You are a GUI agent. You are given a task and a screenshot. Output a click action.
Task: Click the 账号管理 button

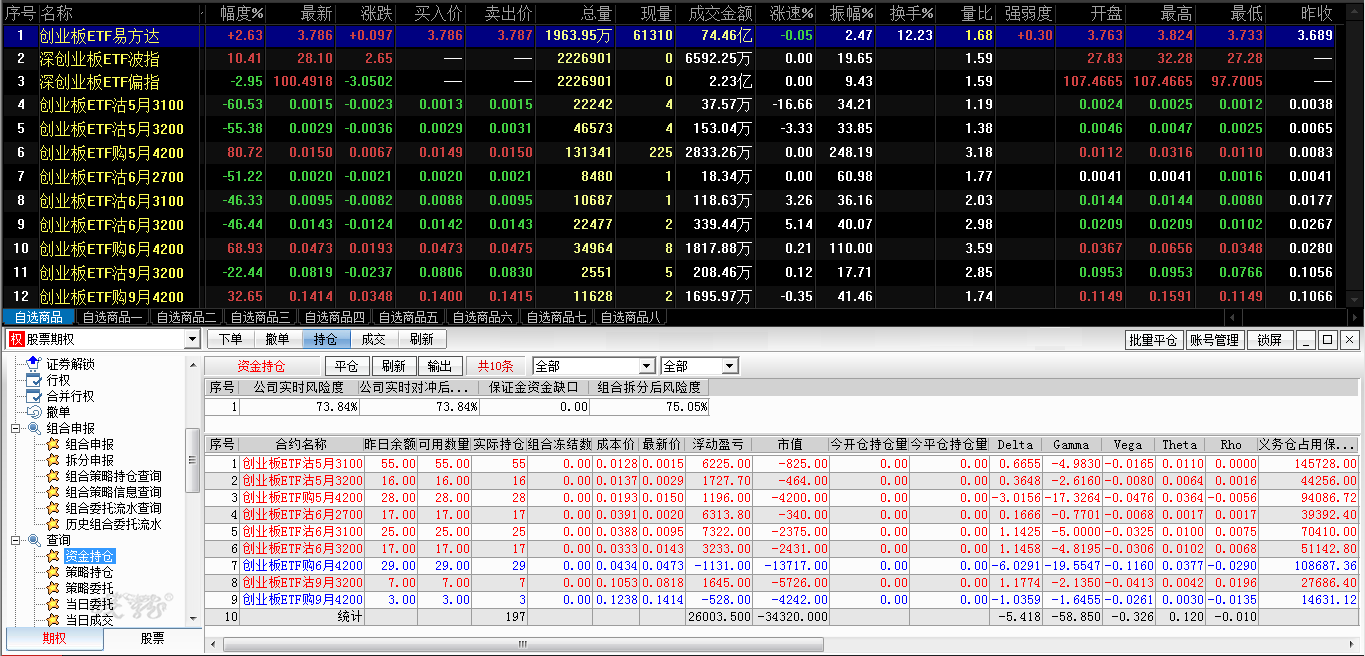(1214, 340)
